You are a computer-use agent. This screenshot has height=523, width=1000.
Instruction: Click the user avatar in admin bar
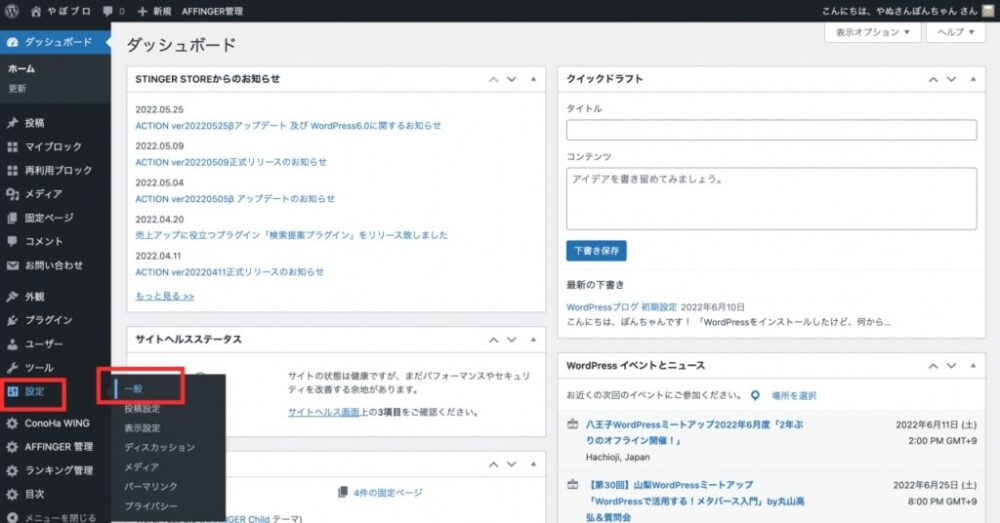pos(989,11)
